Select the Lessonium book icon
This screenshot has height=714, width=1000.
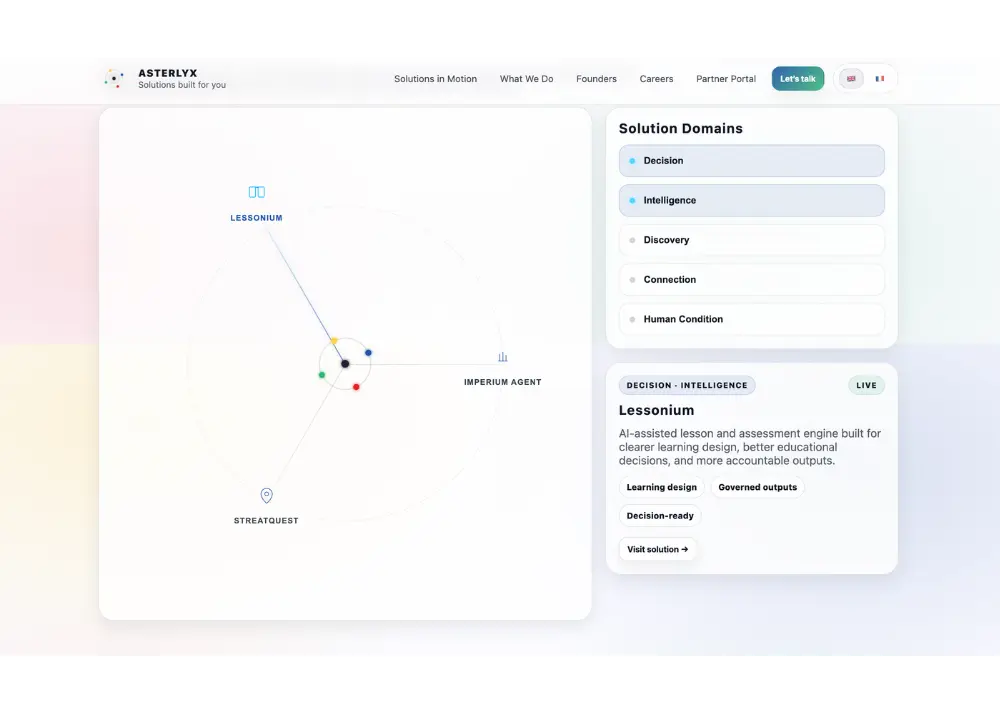[x=256, y=192]
